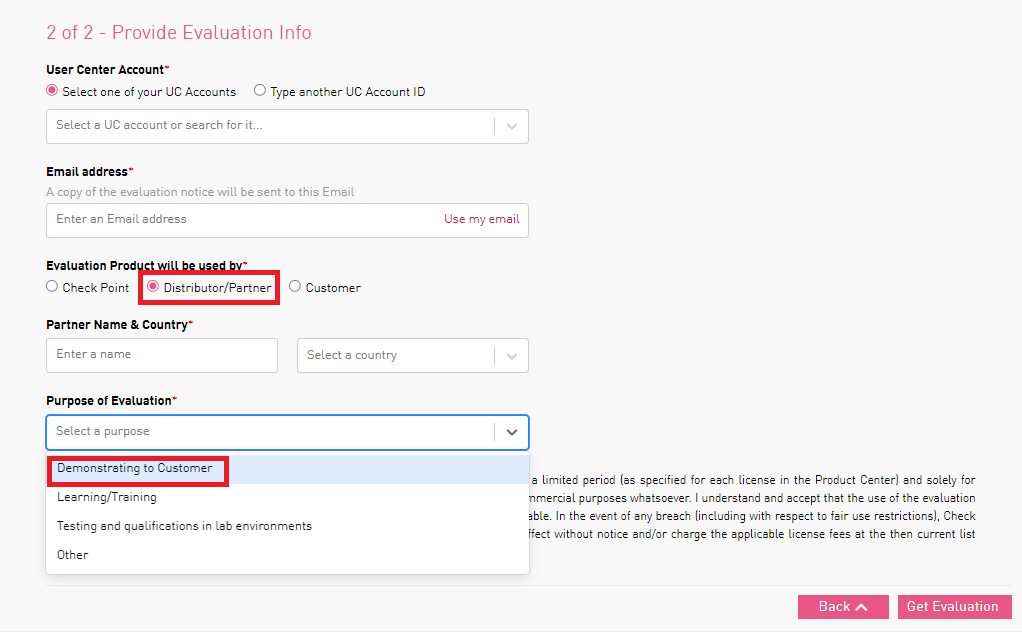
Task: Select 'Testing and qualifications in lab environments'
Action: pos(184,526)
